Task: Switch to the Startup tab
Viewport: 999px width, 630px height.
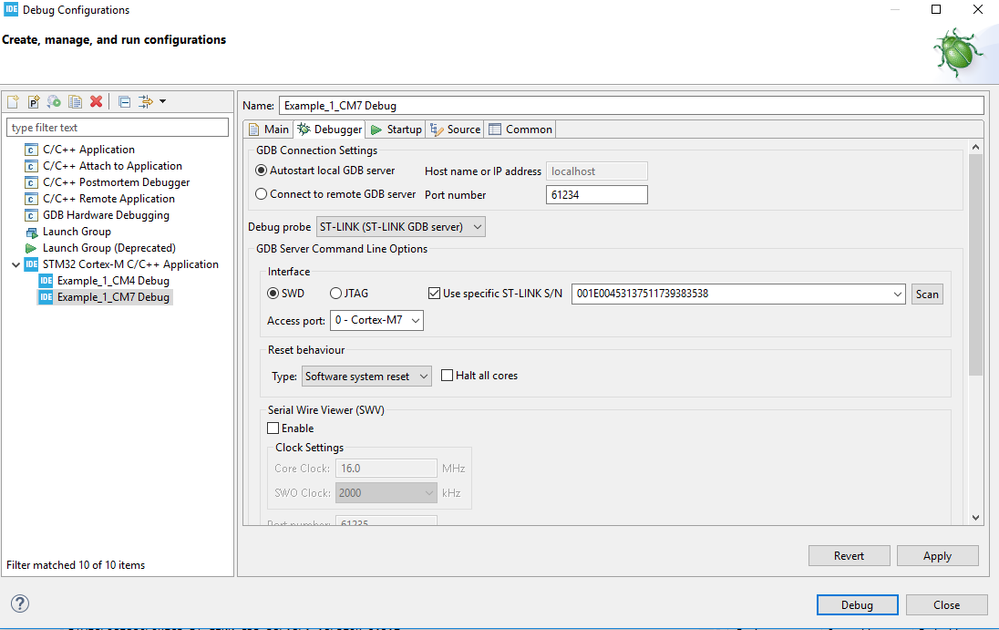Action: [396, 129]
